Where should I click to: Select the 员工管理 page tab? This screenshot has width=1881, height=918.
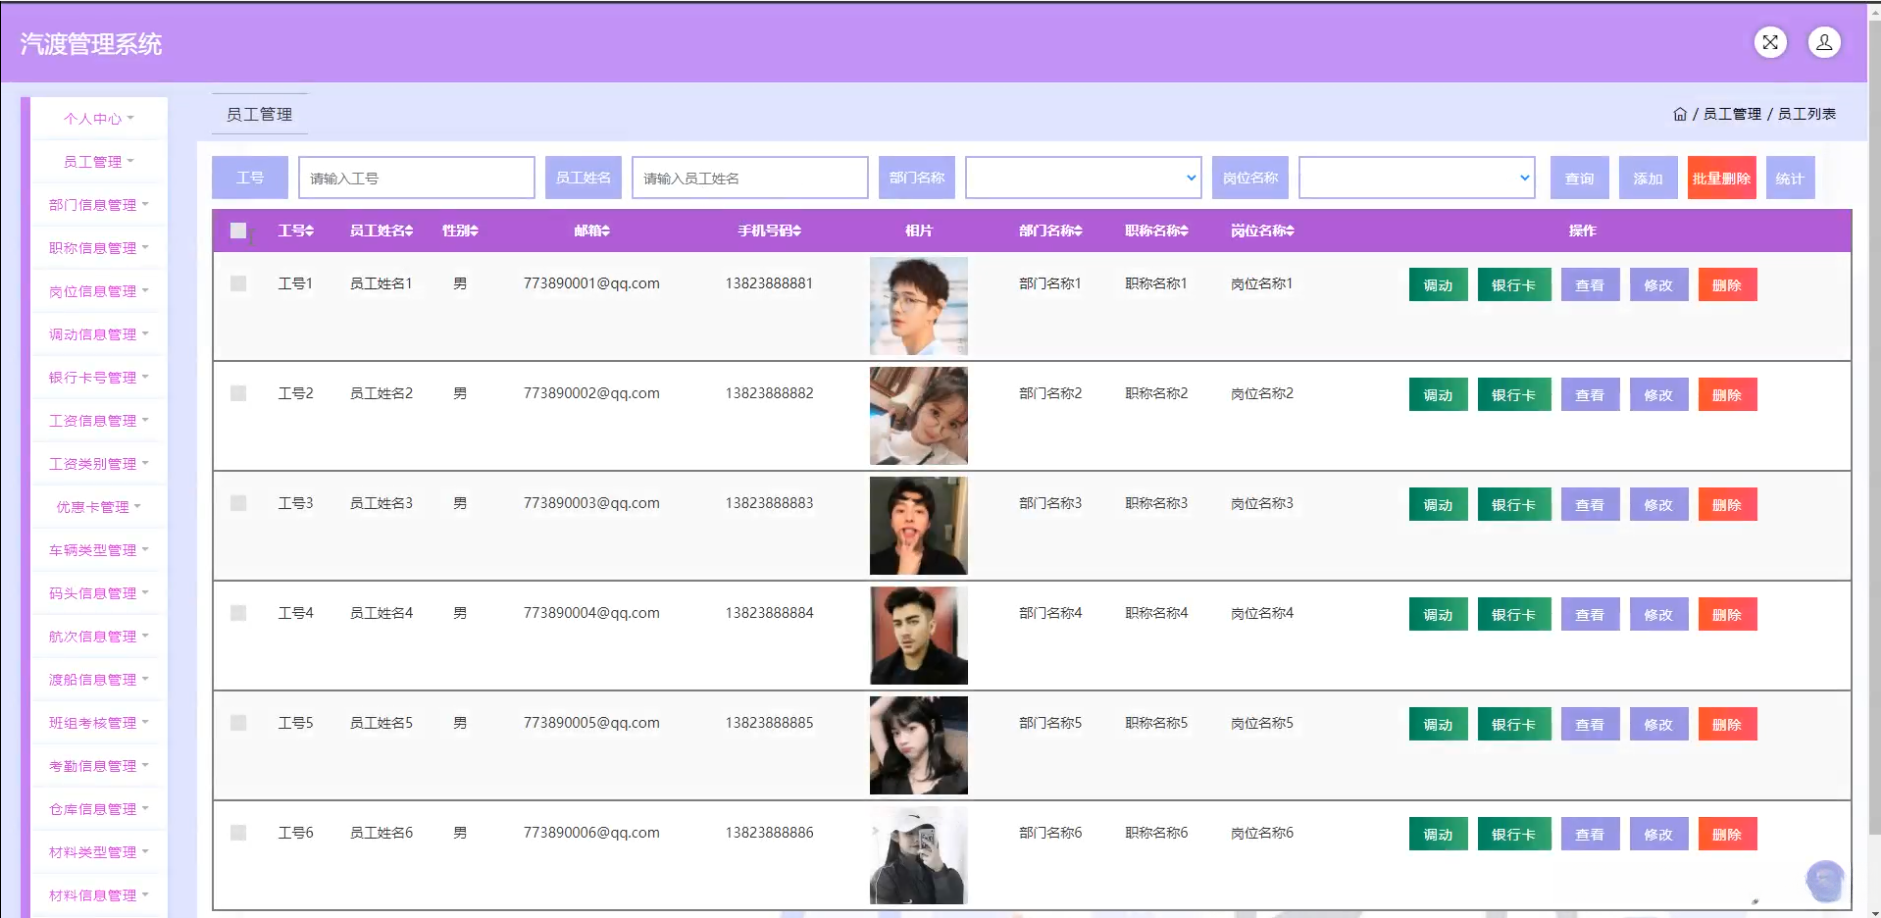(x=260, y=114)
